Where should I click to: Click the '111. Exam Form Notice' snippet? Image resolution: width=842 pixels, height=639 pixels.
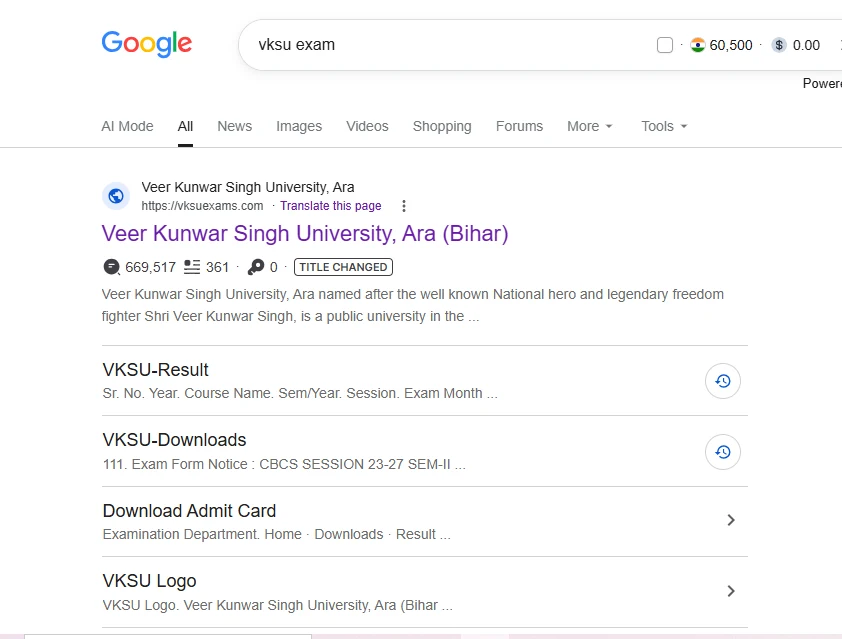[284, 464]
